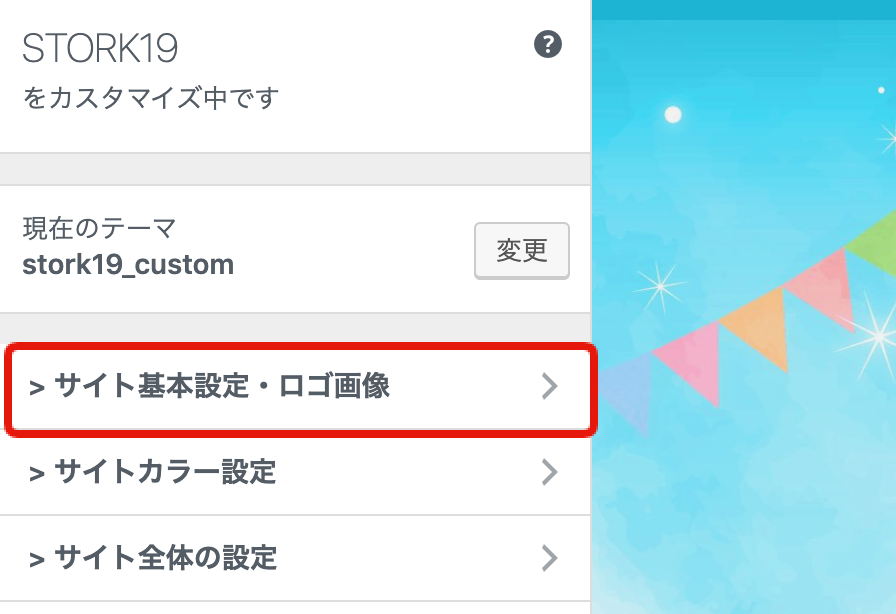Expand chevron arrow beside サイトカラー設定
Screen dimensions: 896x614
(549, 472)
